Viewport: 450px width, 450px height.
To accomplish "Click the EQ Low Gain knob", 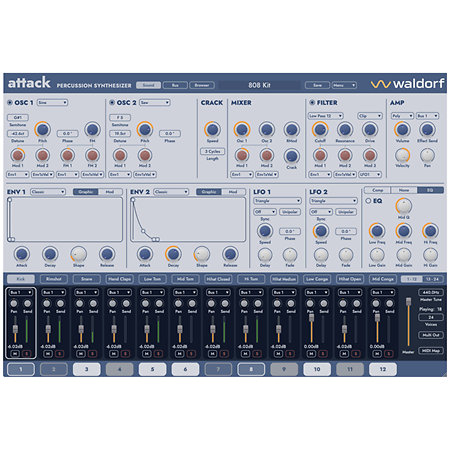I will point(377,255).
